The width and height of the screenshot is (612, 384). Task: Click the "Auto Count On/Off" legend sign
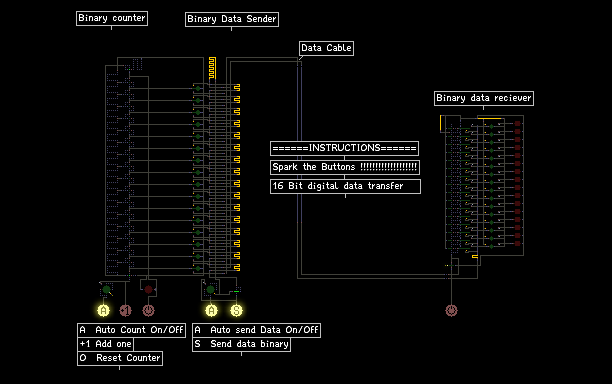[x=132, y=330]
